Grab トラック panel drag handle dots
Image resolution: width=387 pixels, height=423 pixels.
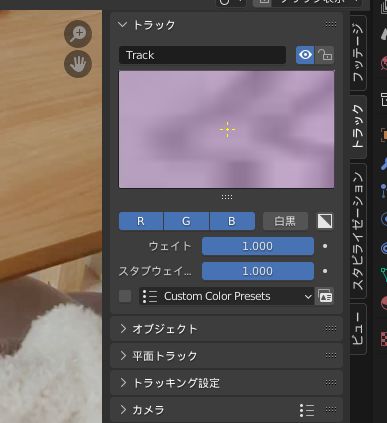[x=330, y=25]
